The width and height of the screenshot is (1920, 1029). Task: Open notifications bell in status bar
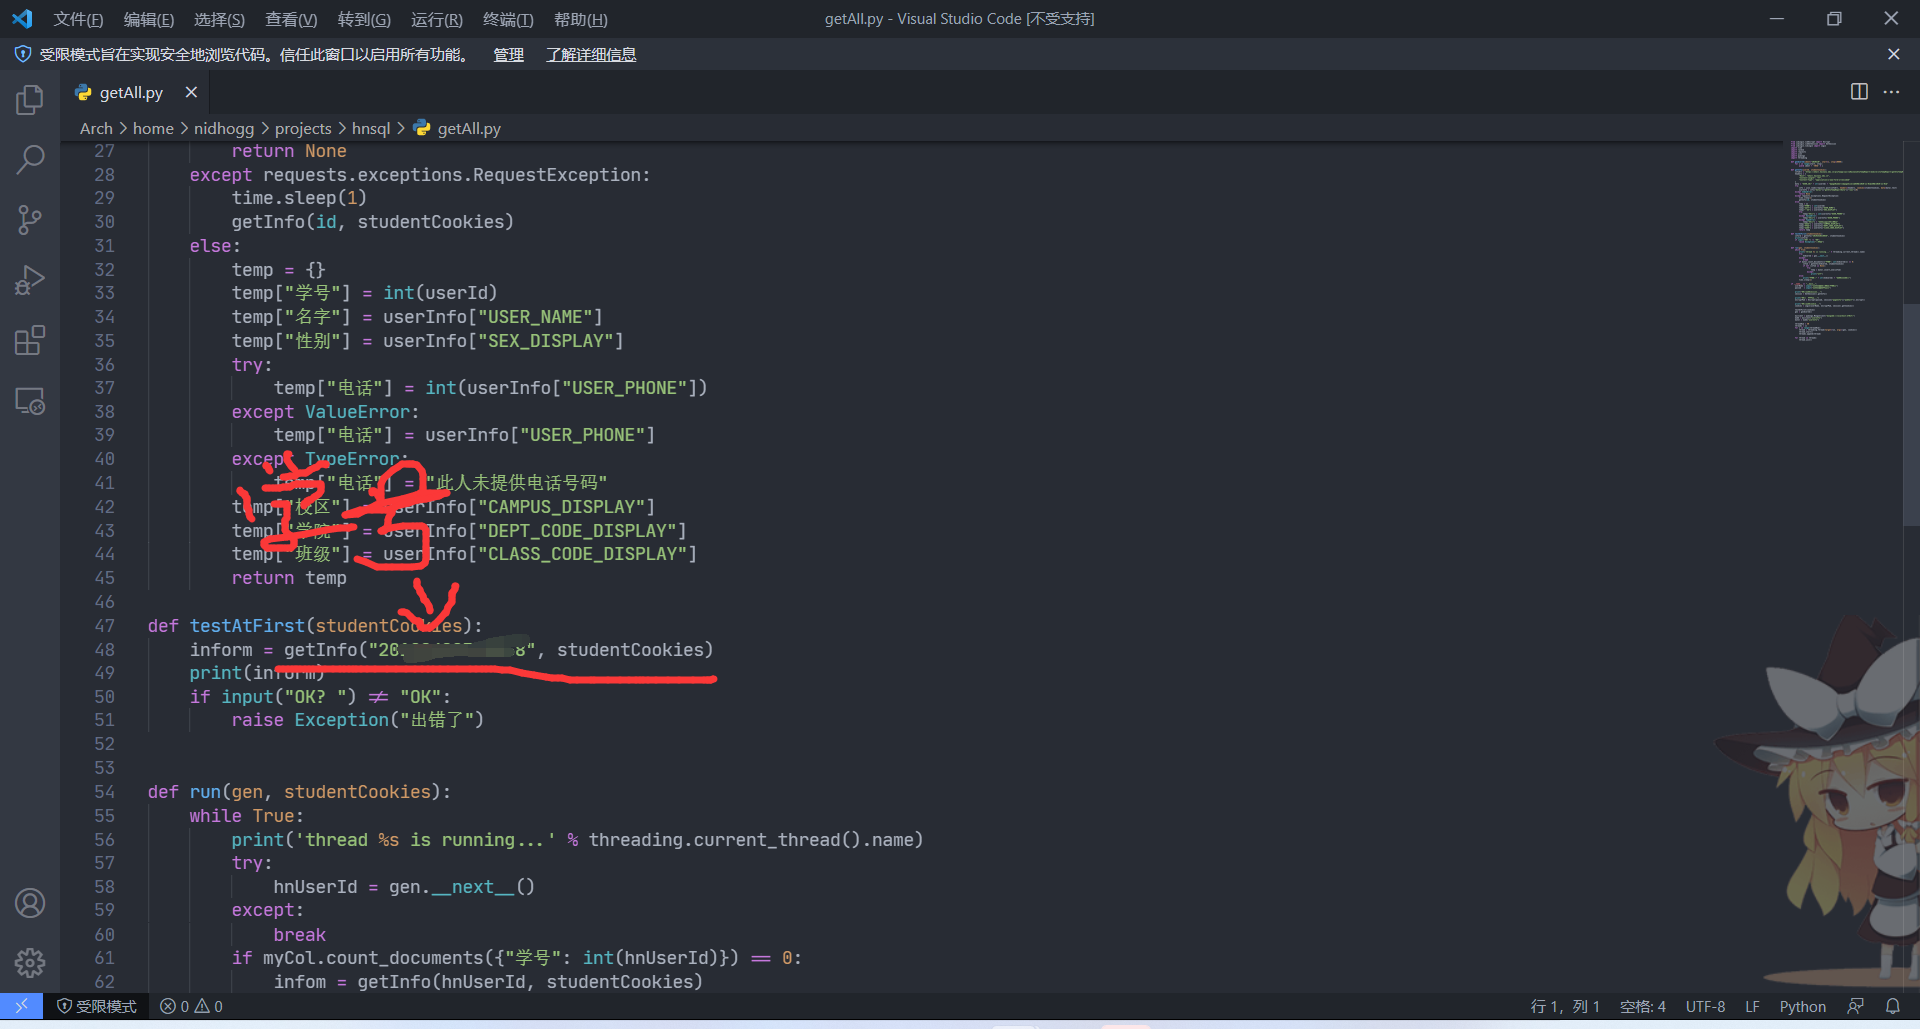(1893, 1006)
